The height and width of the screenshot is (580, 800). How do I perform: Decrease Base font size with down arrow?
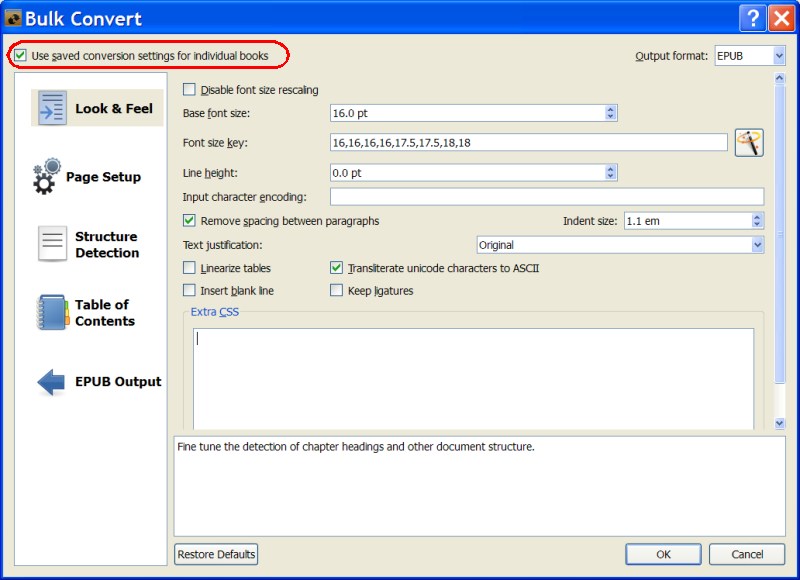pyautogui.click(x=610, y=116)
